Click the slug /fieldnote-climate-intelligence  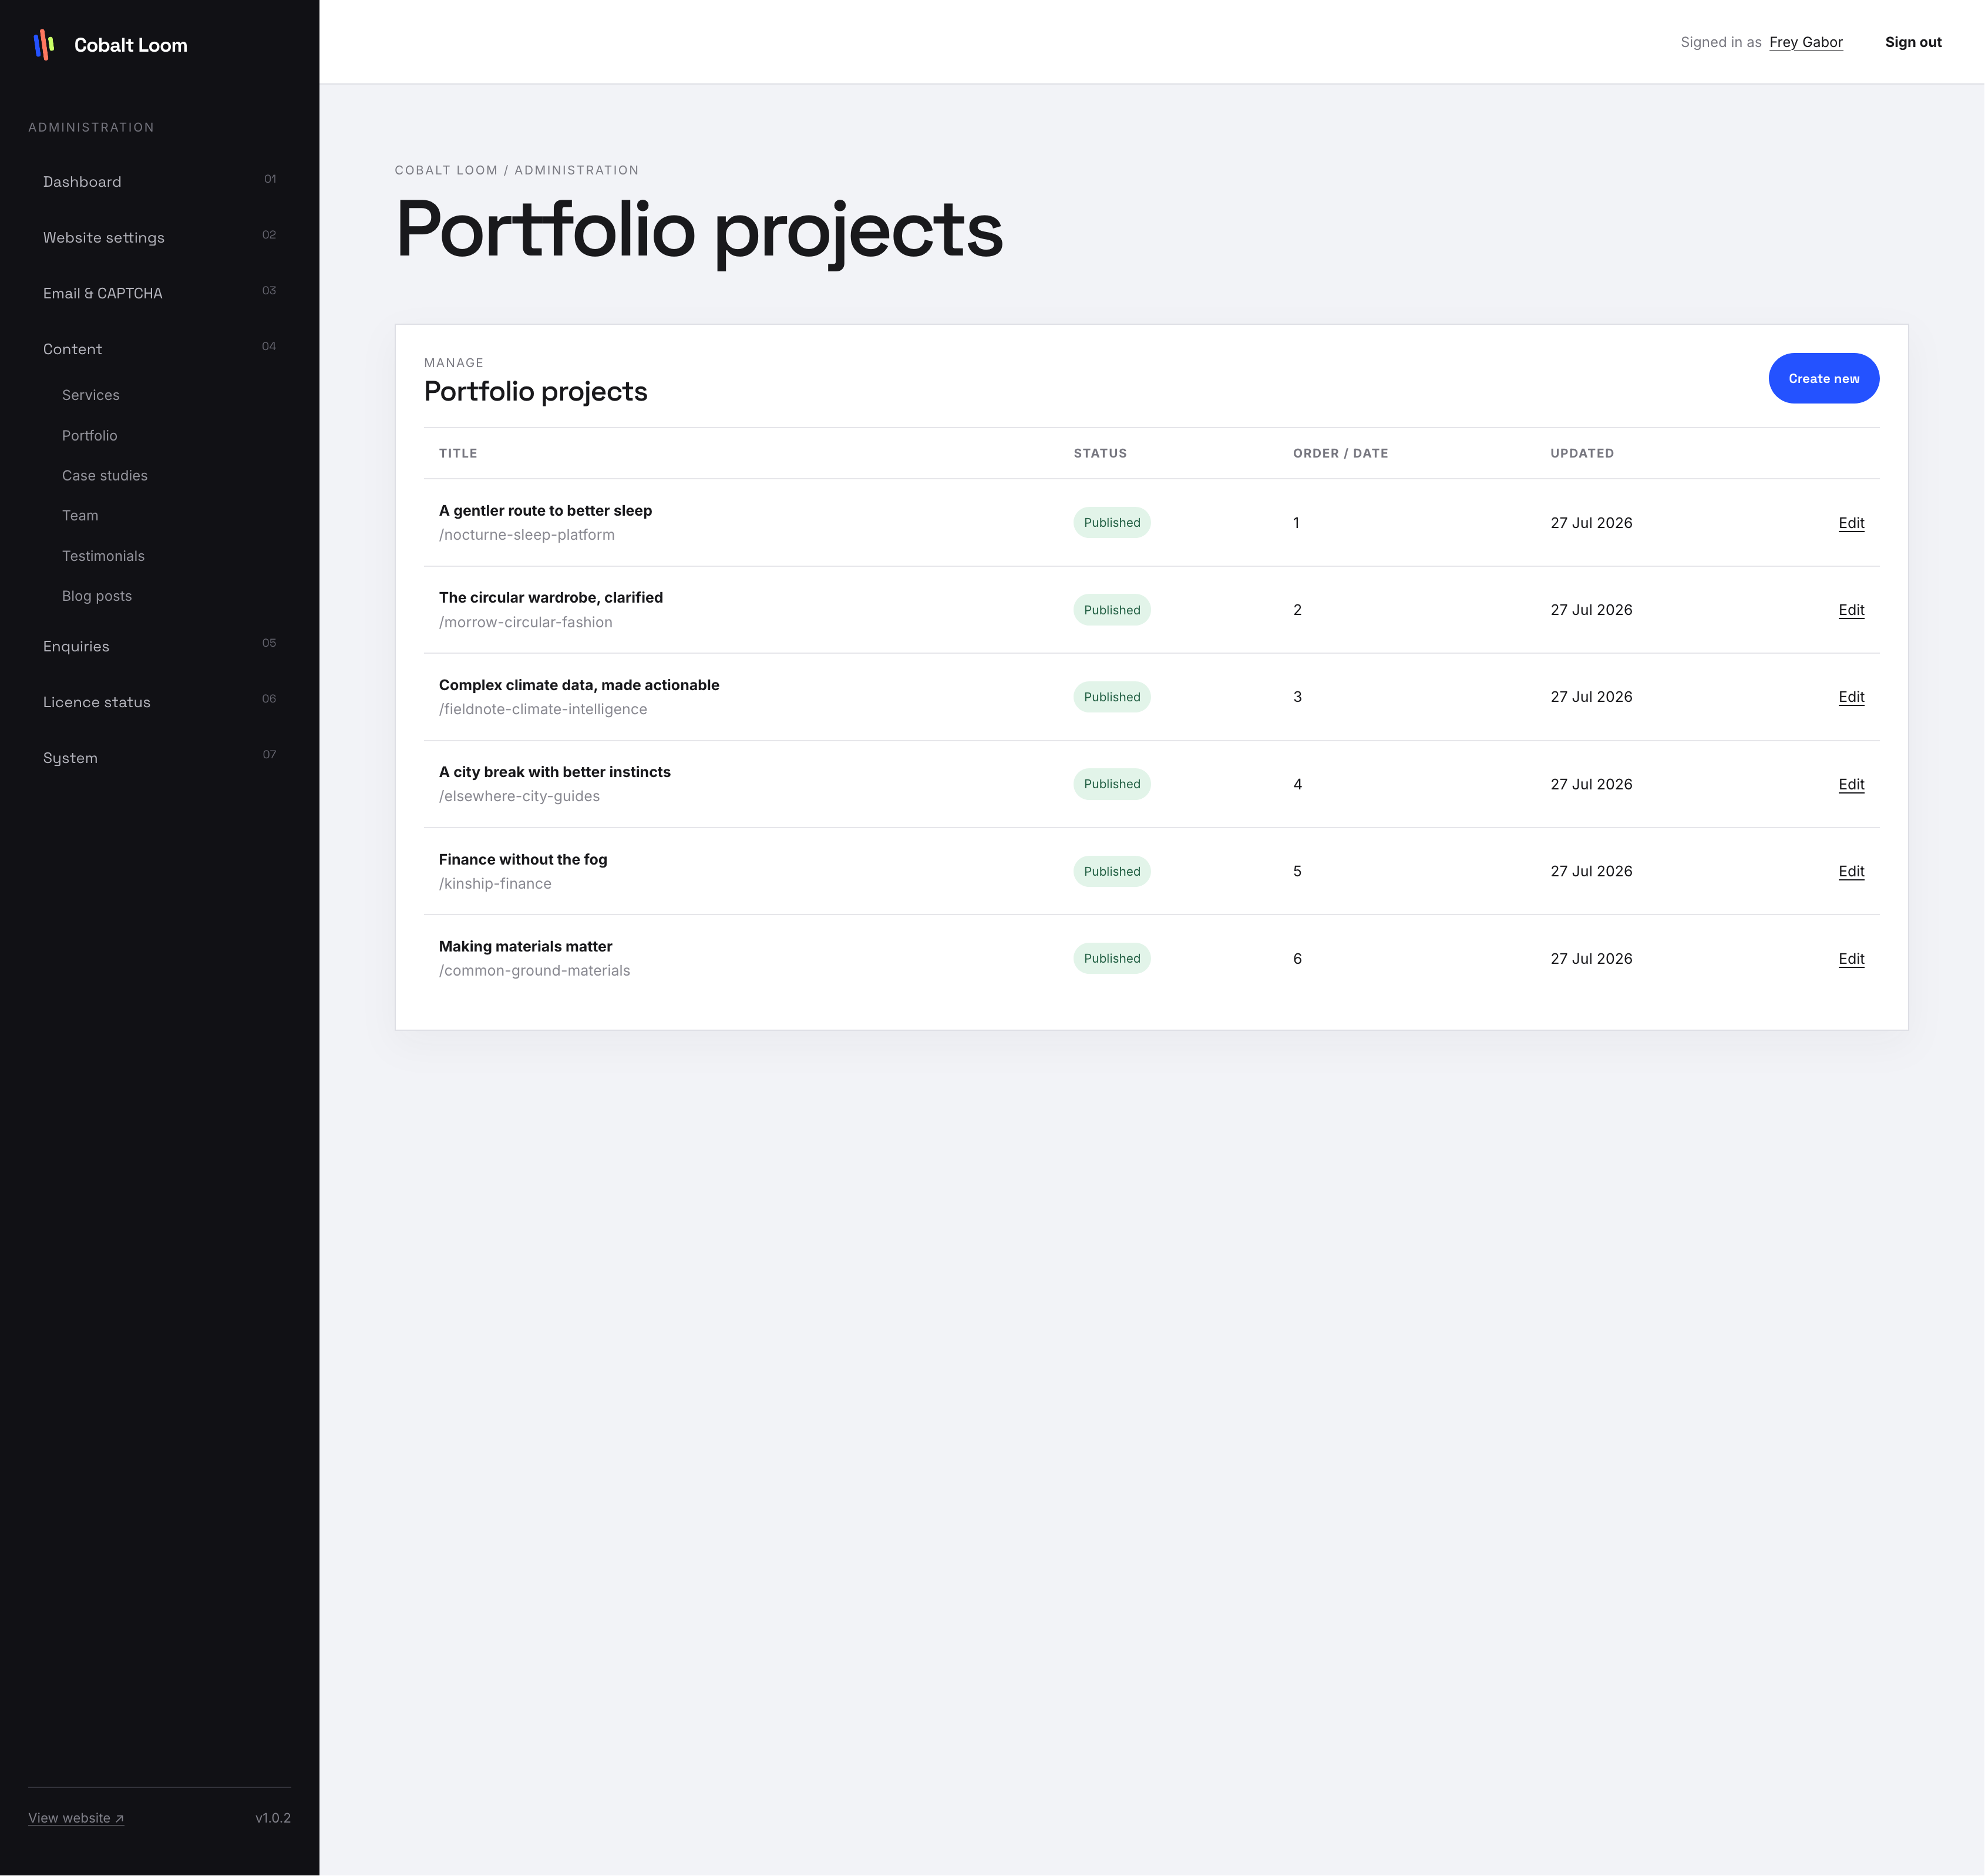543,709
